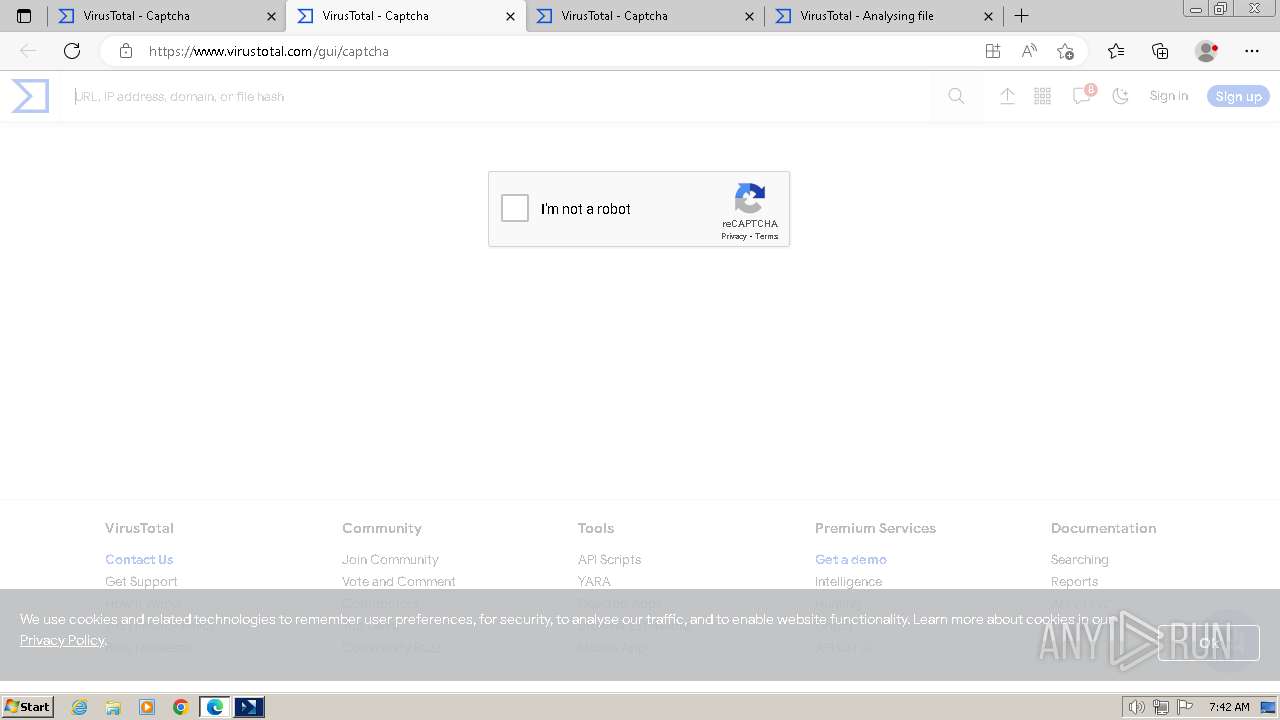The image size is (1280, 720).
Task: Reload the page with refresh icon
Action: coord(72,51)
